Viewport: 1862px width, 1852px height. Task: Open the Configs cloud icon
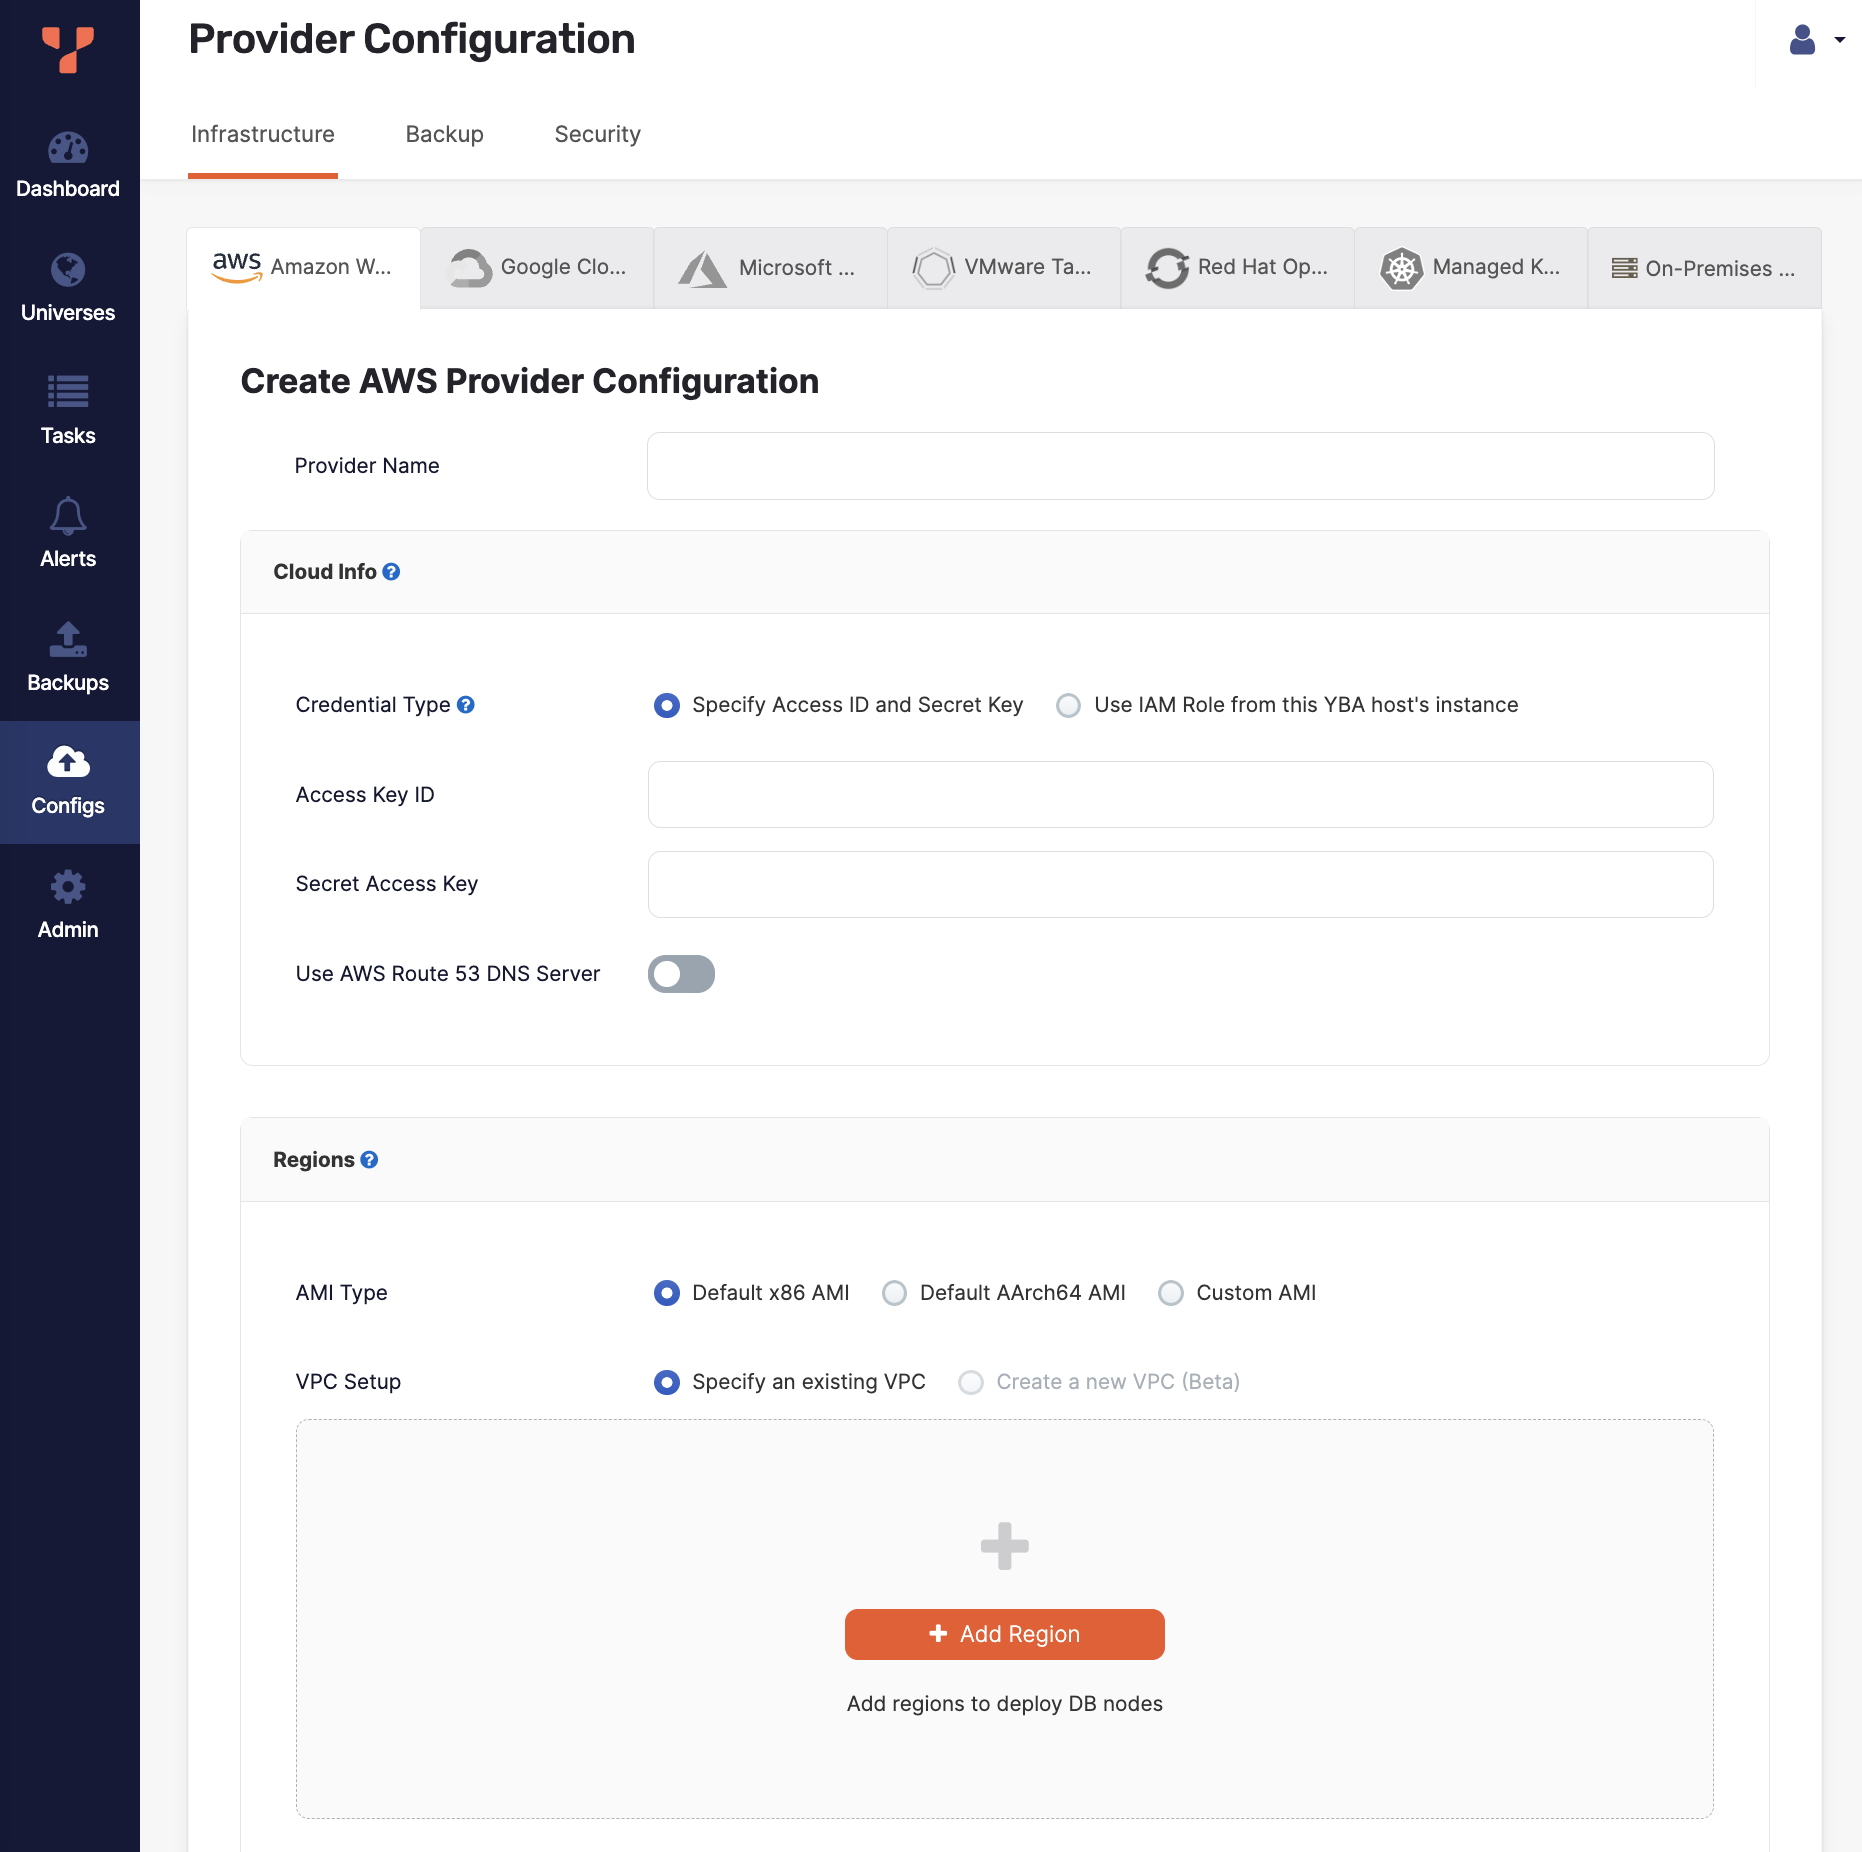click(x=68, y=762)
